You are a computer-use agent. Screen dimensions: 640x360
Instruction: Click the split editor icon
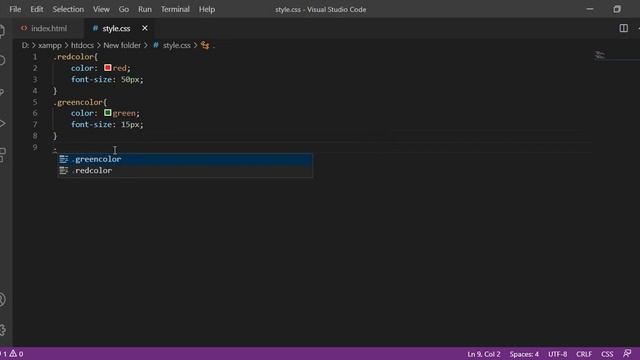click(623, 28)
